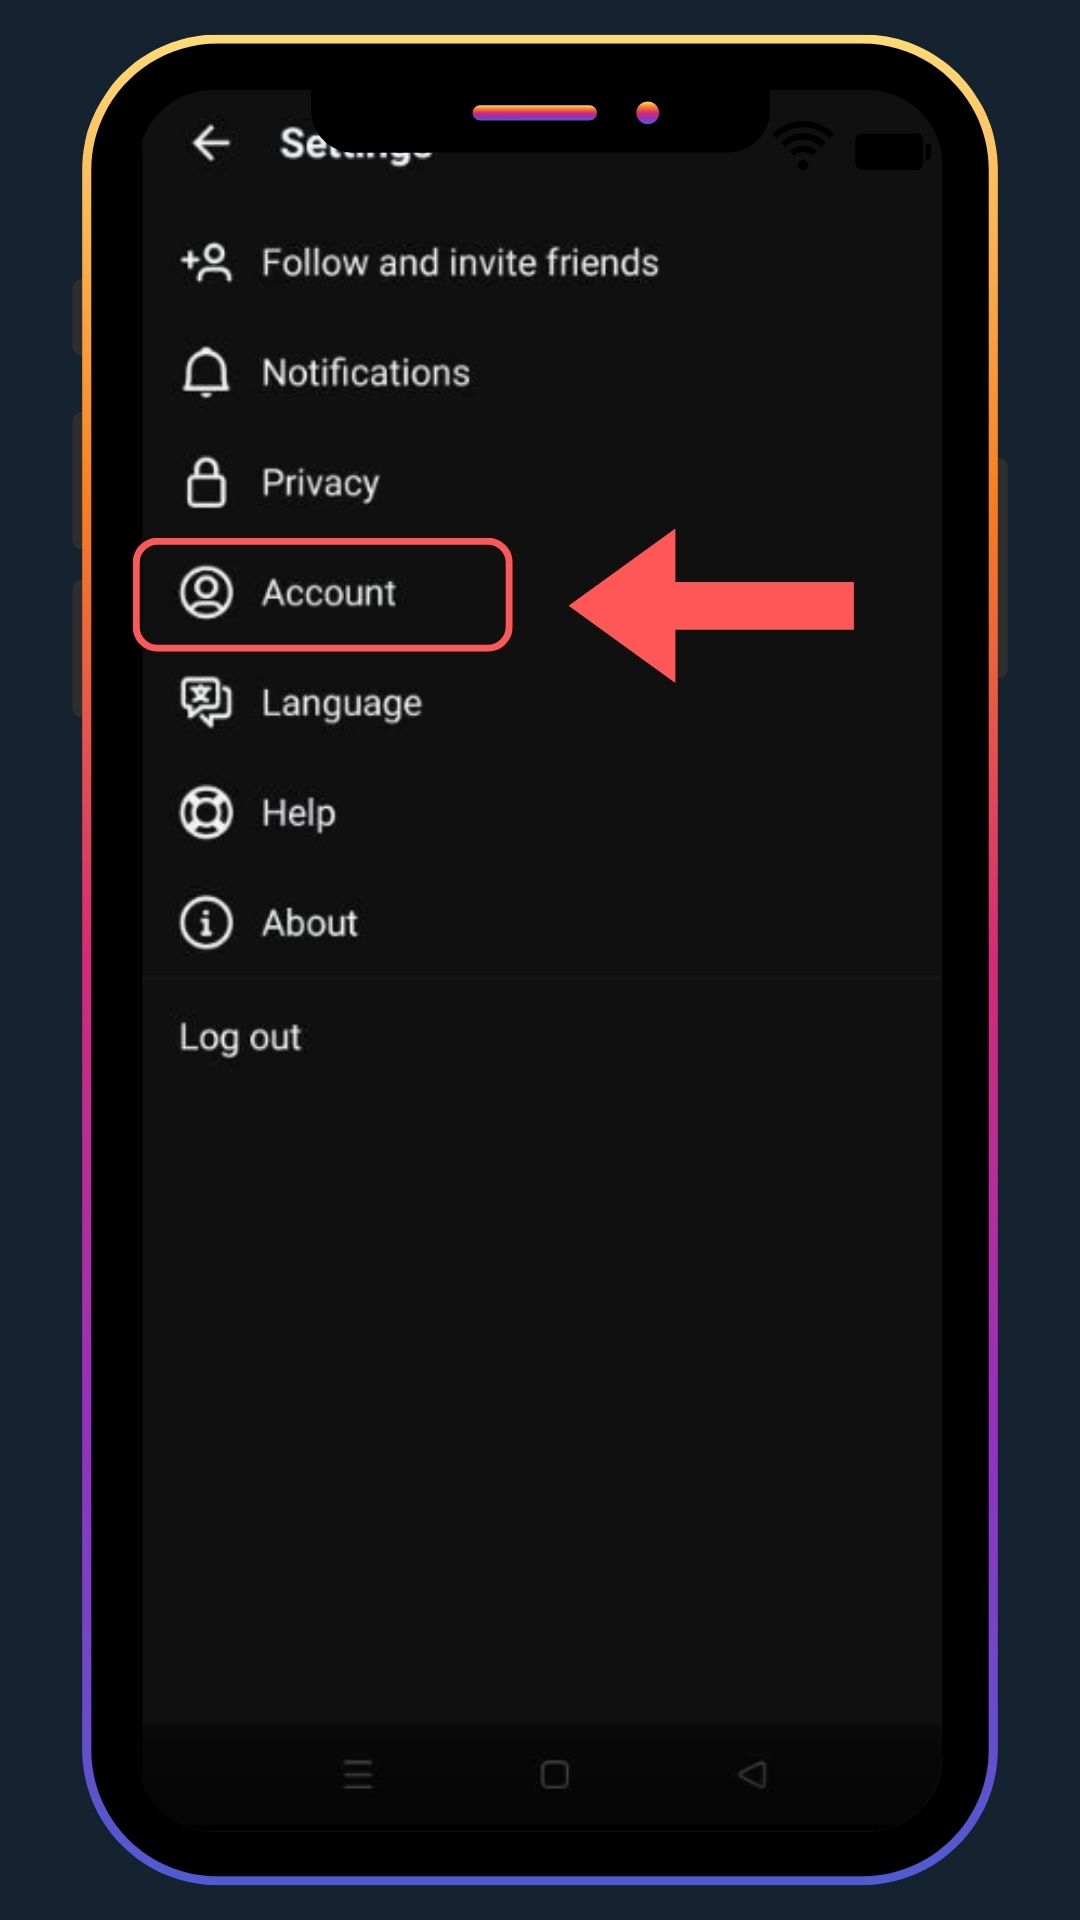Select the highlighted Account option
Image resolution: width=1080 pixels, height=1920 pixels.
(323, 594)
